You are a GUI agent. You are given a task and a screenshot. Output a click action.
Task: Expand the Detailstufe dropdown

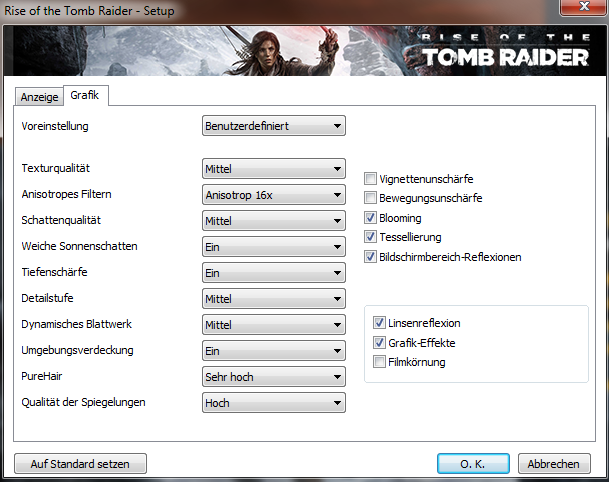[274, 299]
